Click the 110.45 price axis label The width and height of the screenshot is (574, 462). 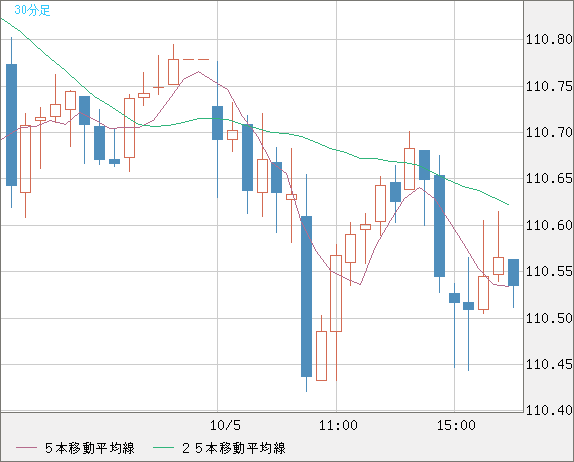point(549,364)
